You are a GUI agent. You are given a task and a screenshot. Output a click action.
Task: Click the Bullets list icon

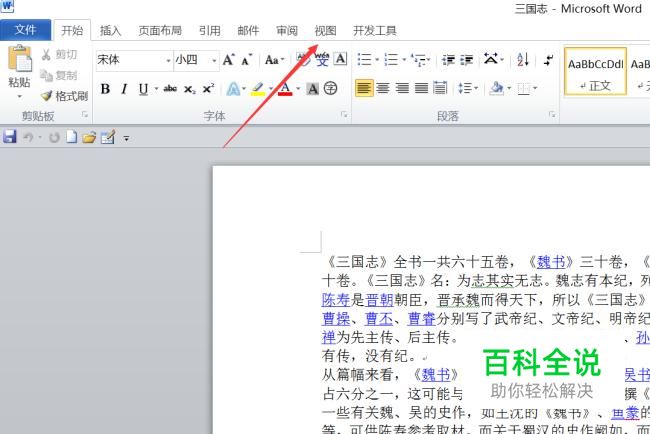(x=365, y=60)
